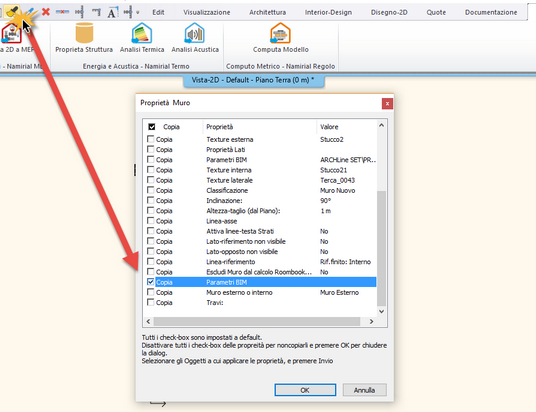536x412 pixels.
Task: Open the Architettura ribbon tab
Action: pos(267,12)
